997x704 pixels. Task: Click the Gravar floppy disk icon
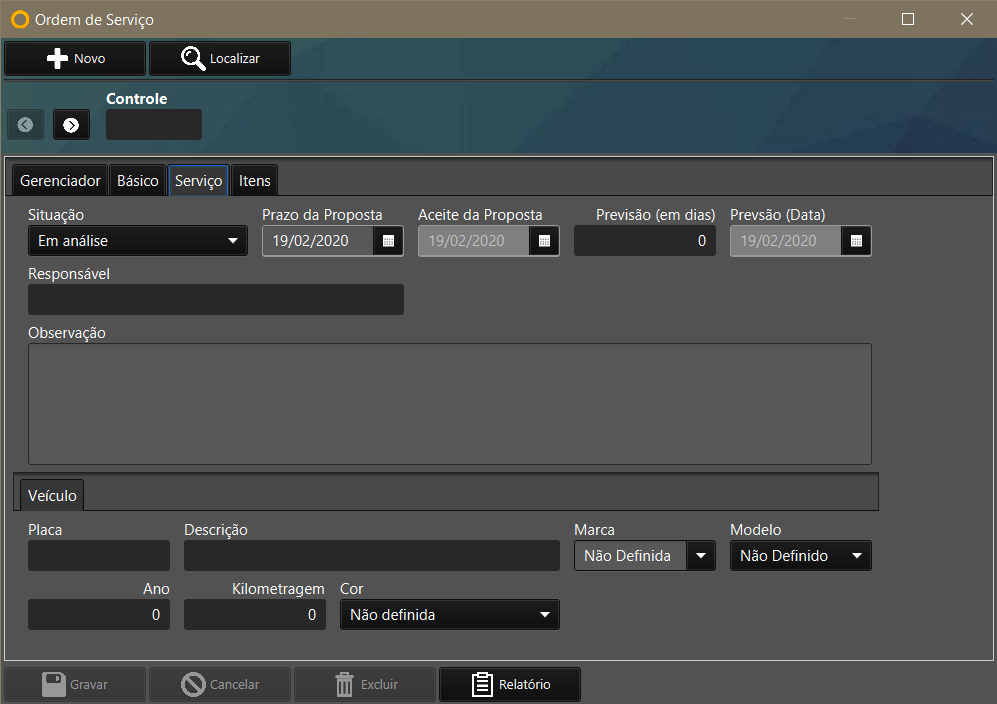[x=53, y=684]
